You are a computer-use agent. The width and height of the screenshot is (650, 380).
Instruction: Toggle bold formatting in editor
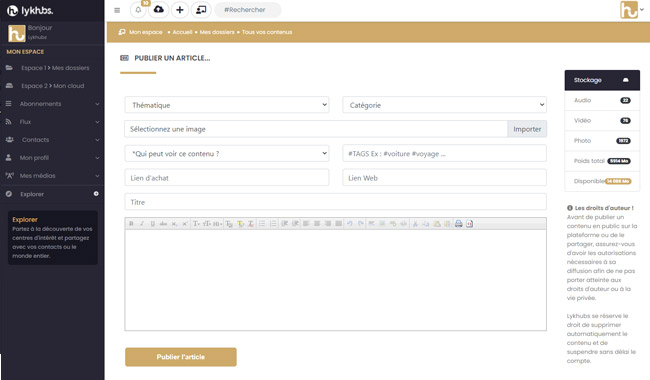tap(131, 224)
